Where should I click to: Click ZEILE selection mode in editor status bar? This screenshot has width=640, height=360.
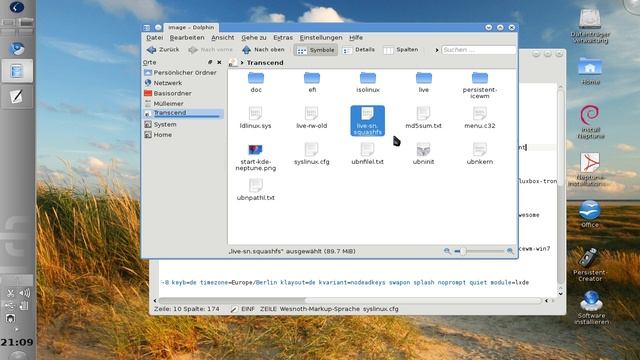point(268,309)
